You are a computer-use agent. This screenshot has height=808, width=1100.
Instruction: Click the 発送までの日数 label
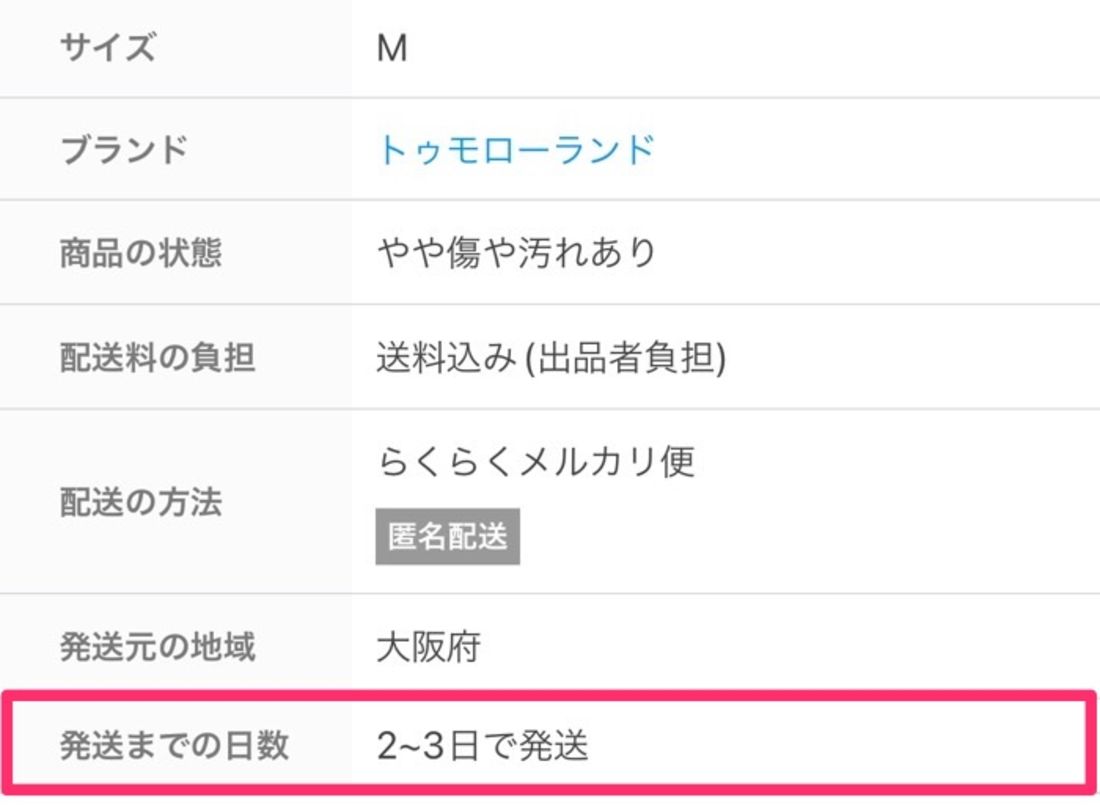pyautogui.click(x=174, y=746)
